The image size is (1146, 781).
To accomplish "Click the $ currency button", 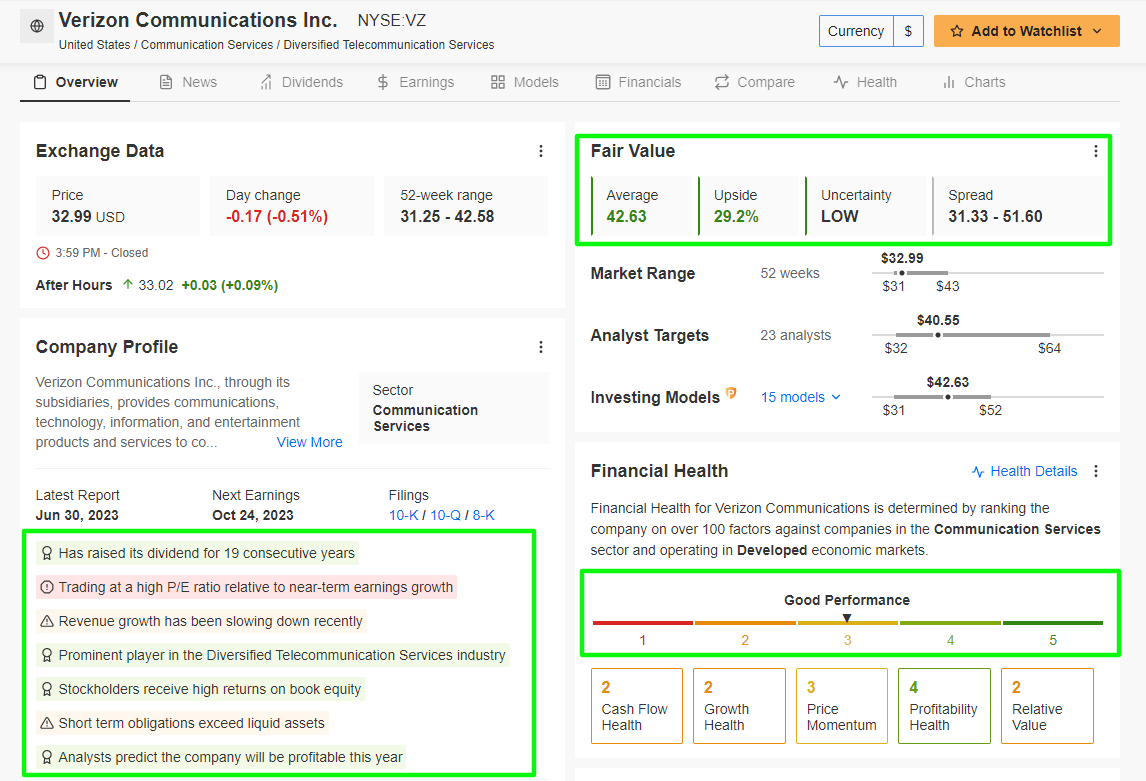I will tap(908, 31).
